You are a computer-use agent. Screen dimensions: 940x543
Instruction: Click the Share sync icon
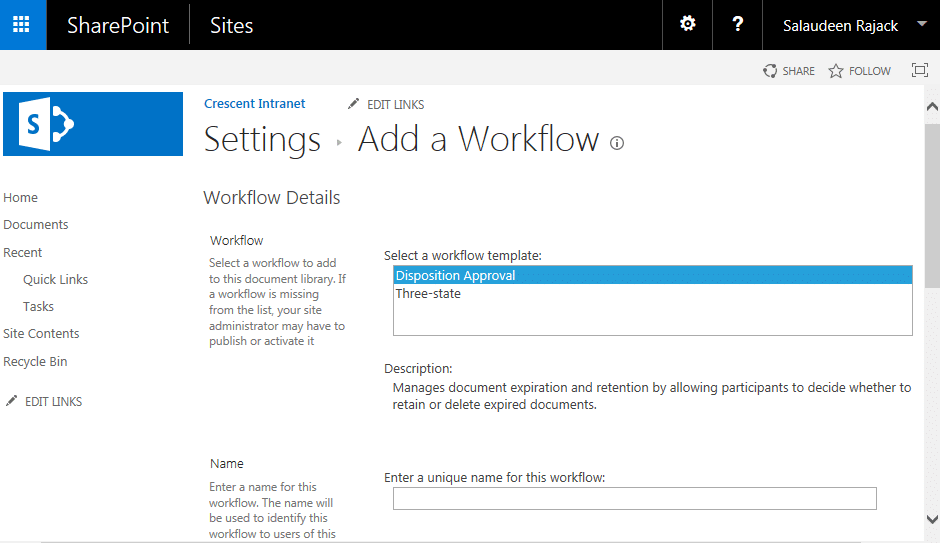[x=770, y=71]
